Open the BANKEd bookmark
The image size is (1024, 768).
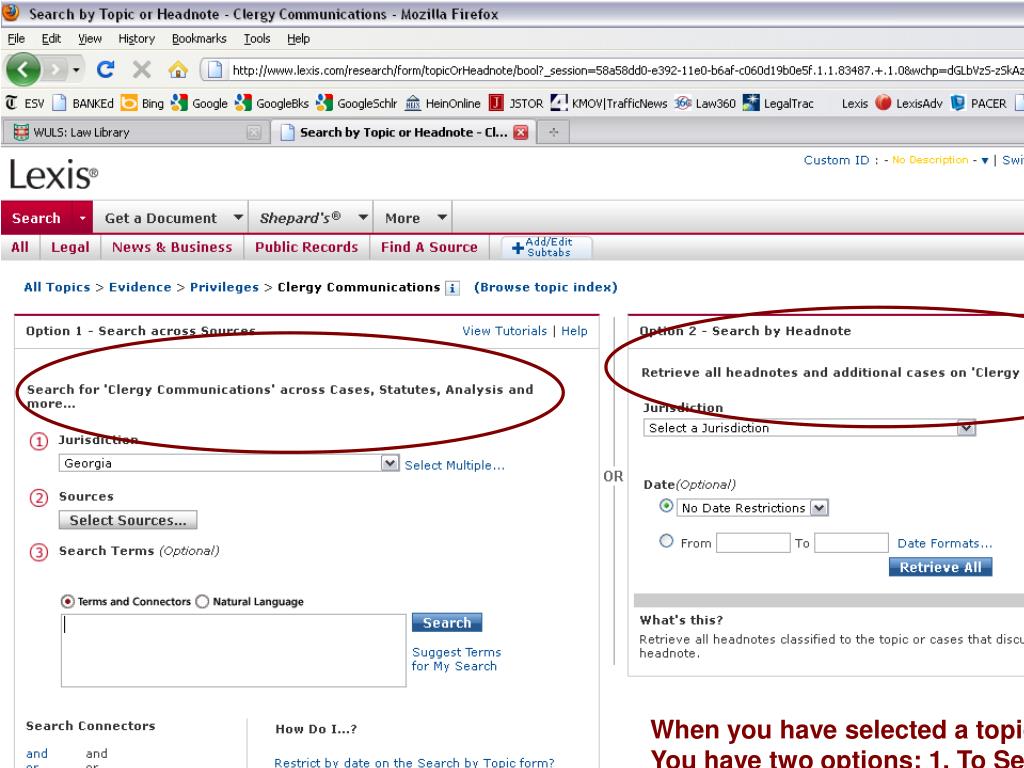point(83,103)
